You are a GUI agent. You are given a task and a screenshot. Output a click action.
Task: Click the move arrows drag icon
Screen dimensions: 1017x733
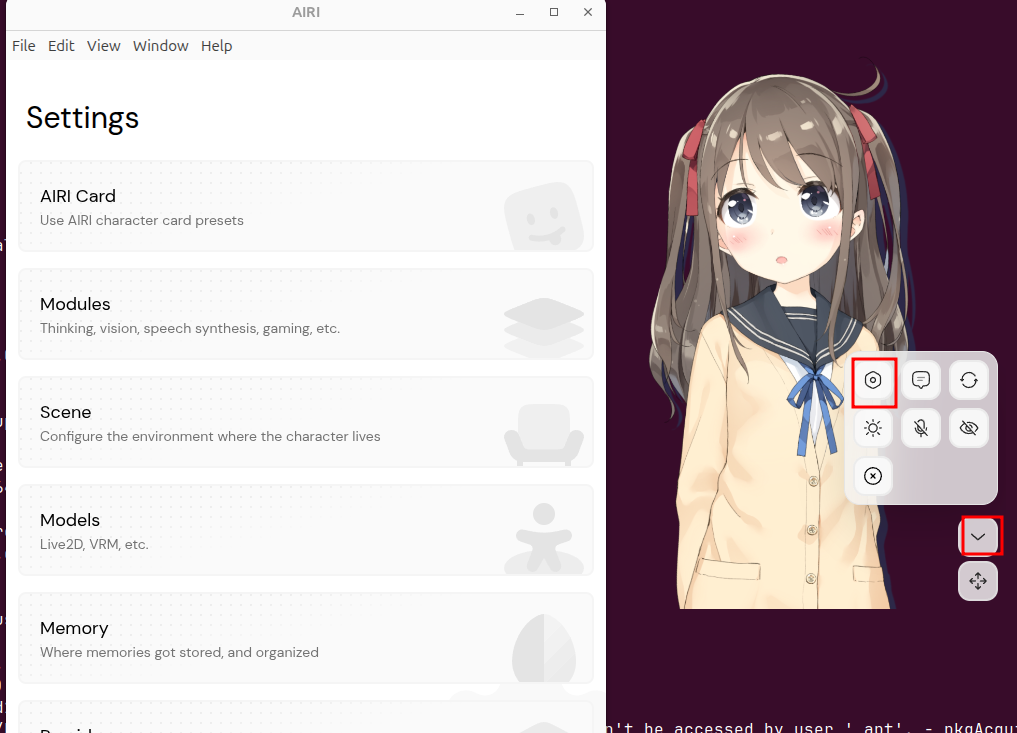point(978,581)
